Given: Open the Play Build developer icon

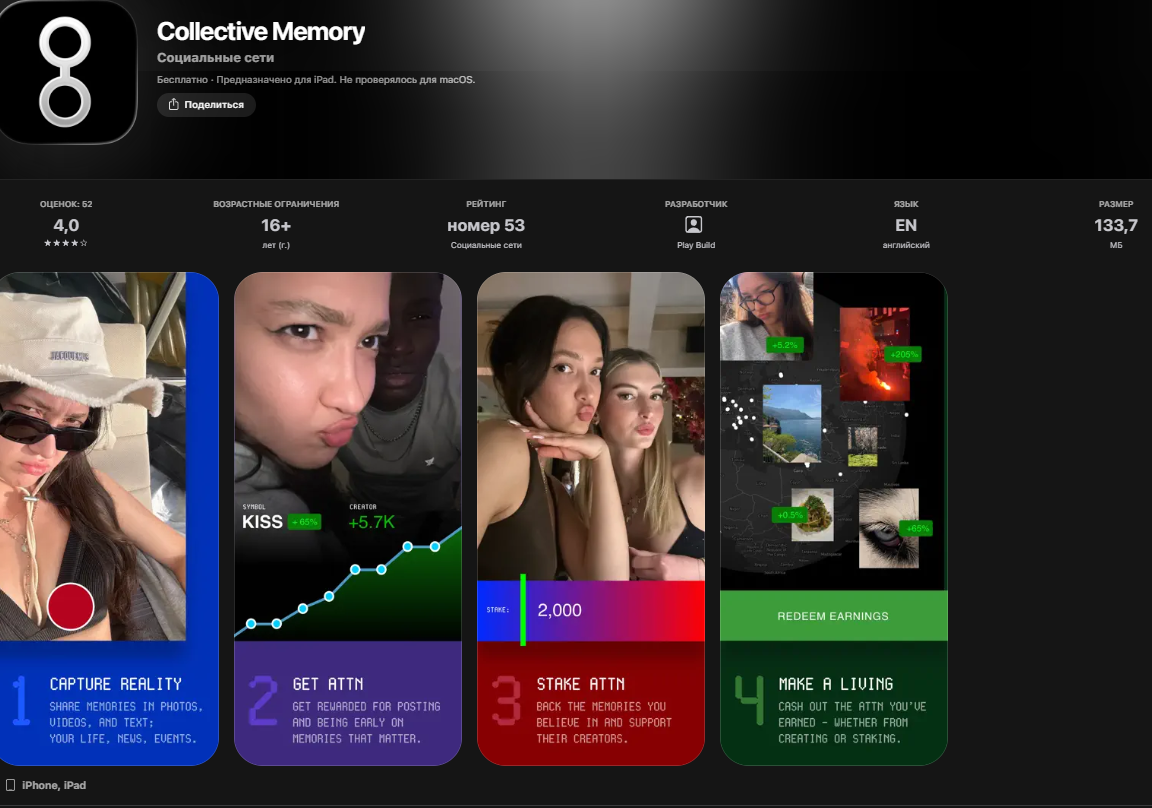Looking at the screenshot, I should tap(694, 225).
